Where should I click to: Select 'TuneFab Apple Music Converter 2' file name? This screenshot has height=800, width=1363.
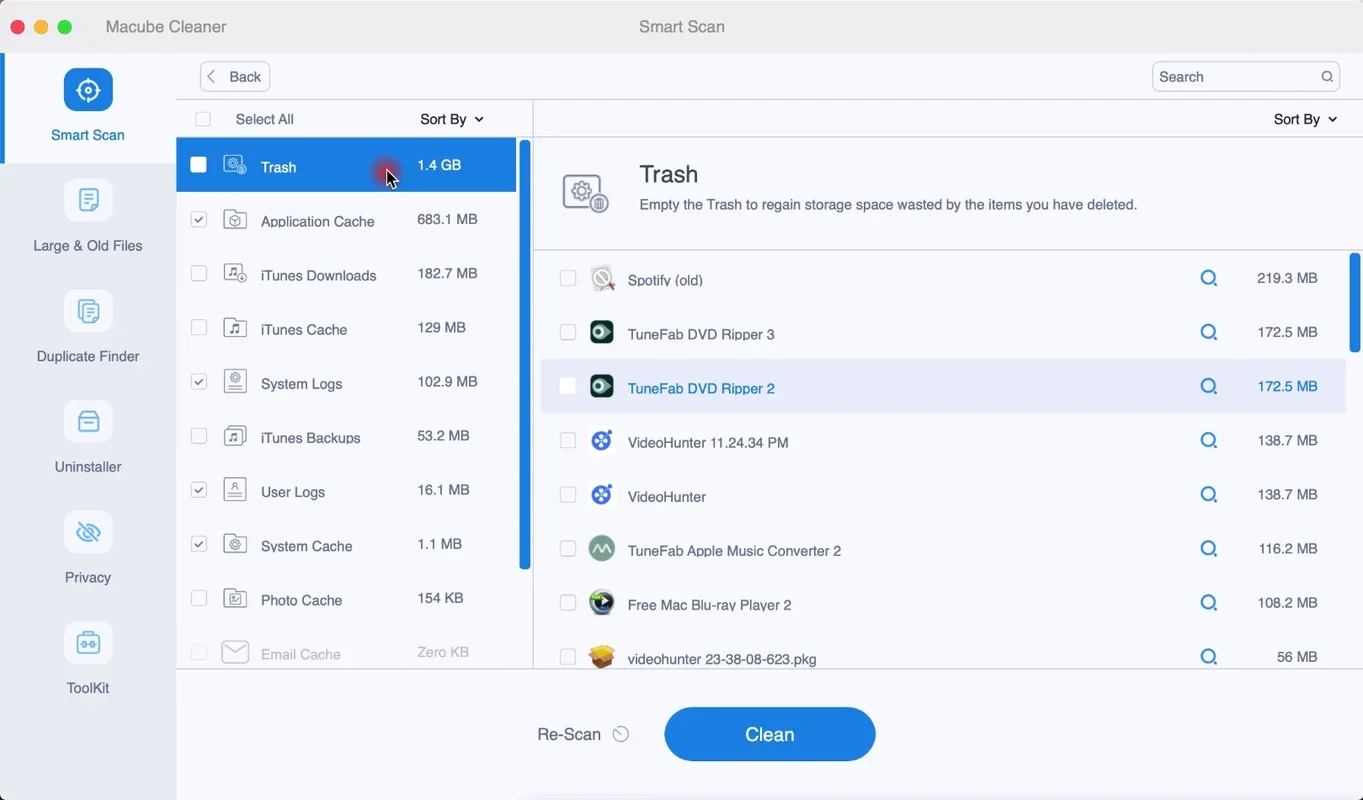pyautogui.click(x=734, y=550)
